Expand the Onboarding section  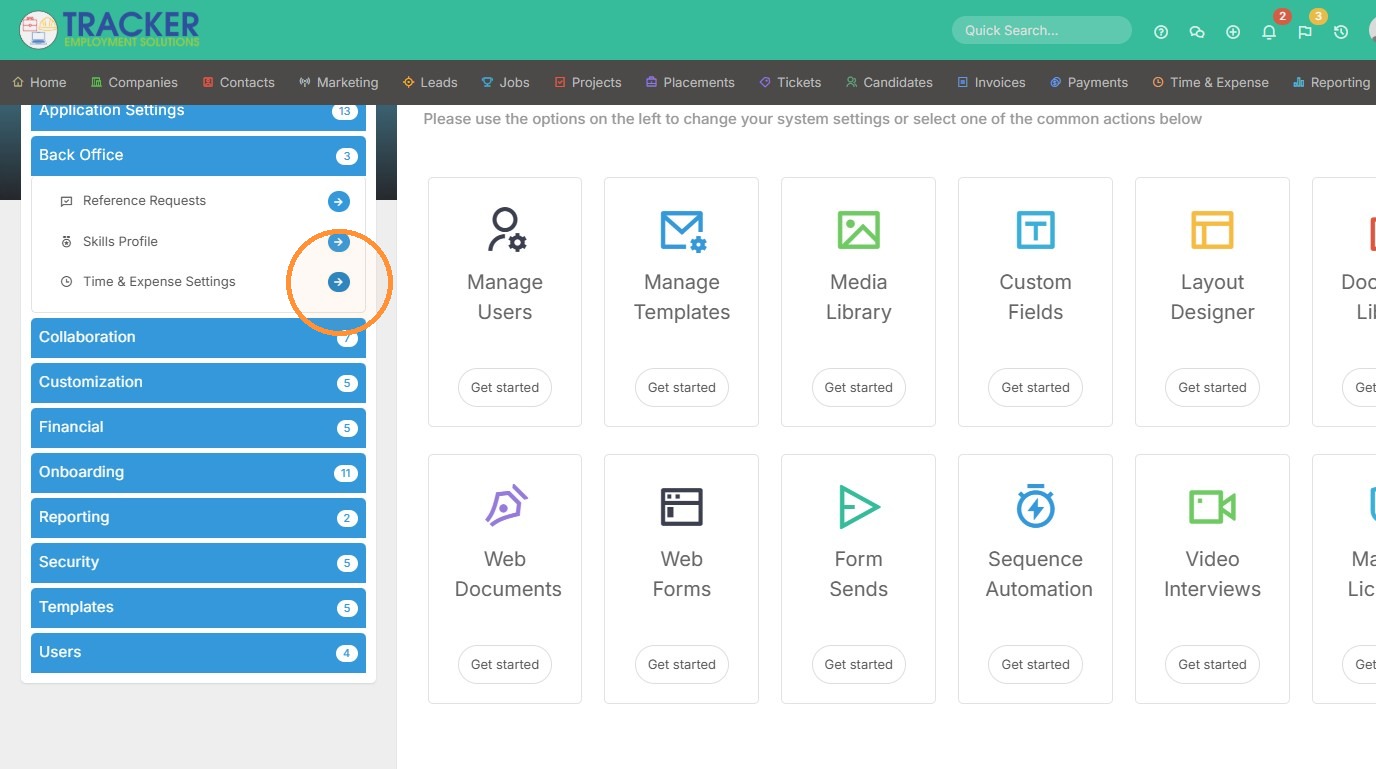[198, 473]
